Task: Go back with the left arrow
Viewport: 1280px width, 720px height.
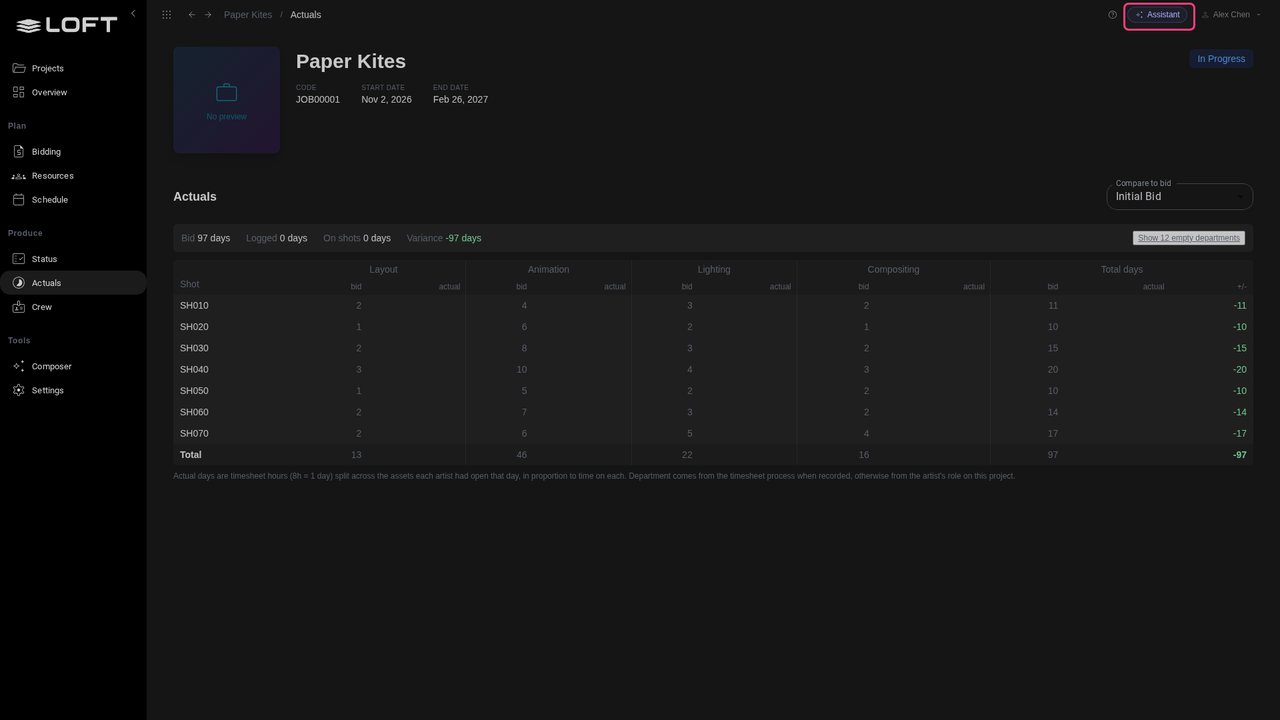Action: [192, 15]
